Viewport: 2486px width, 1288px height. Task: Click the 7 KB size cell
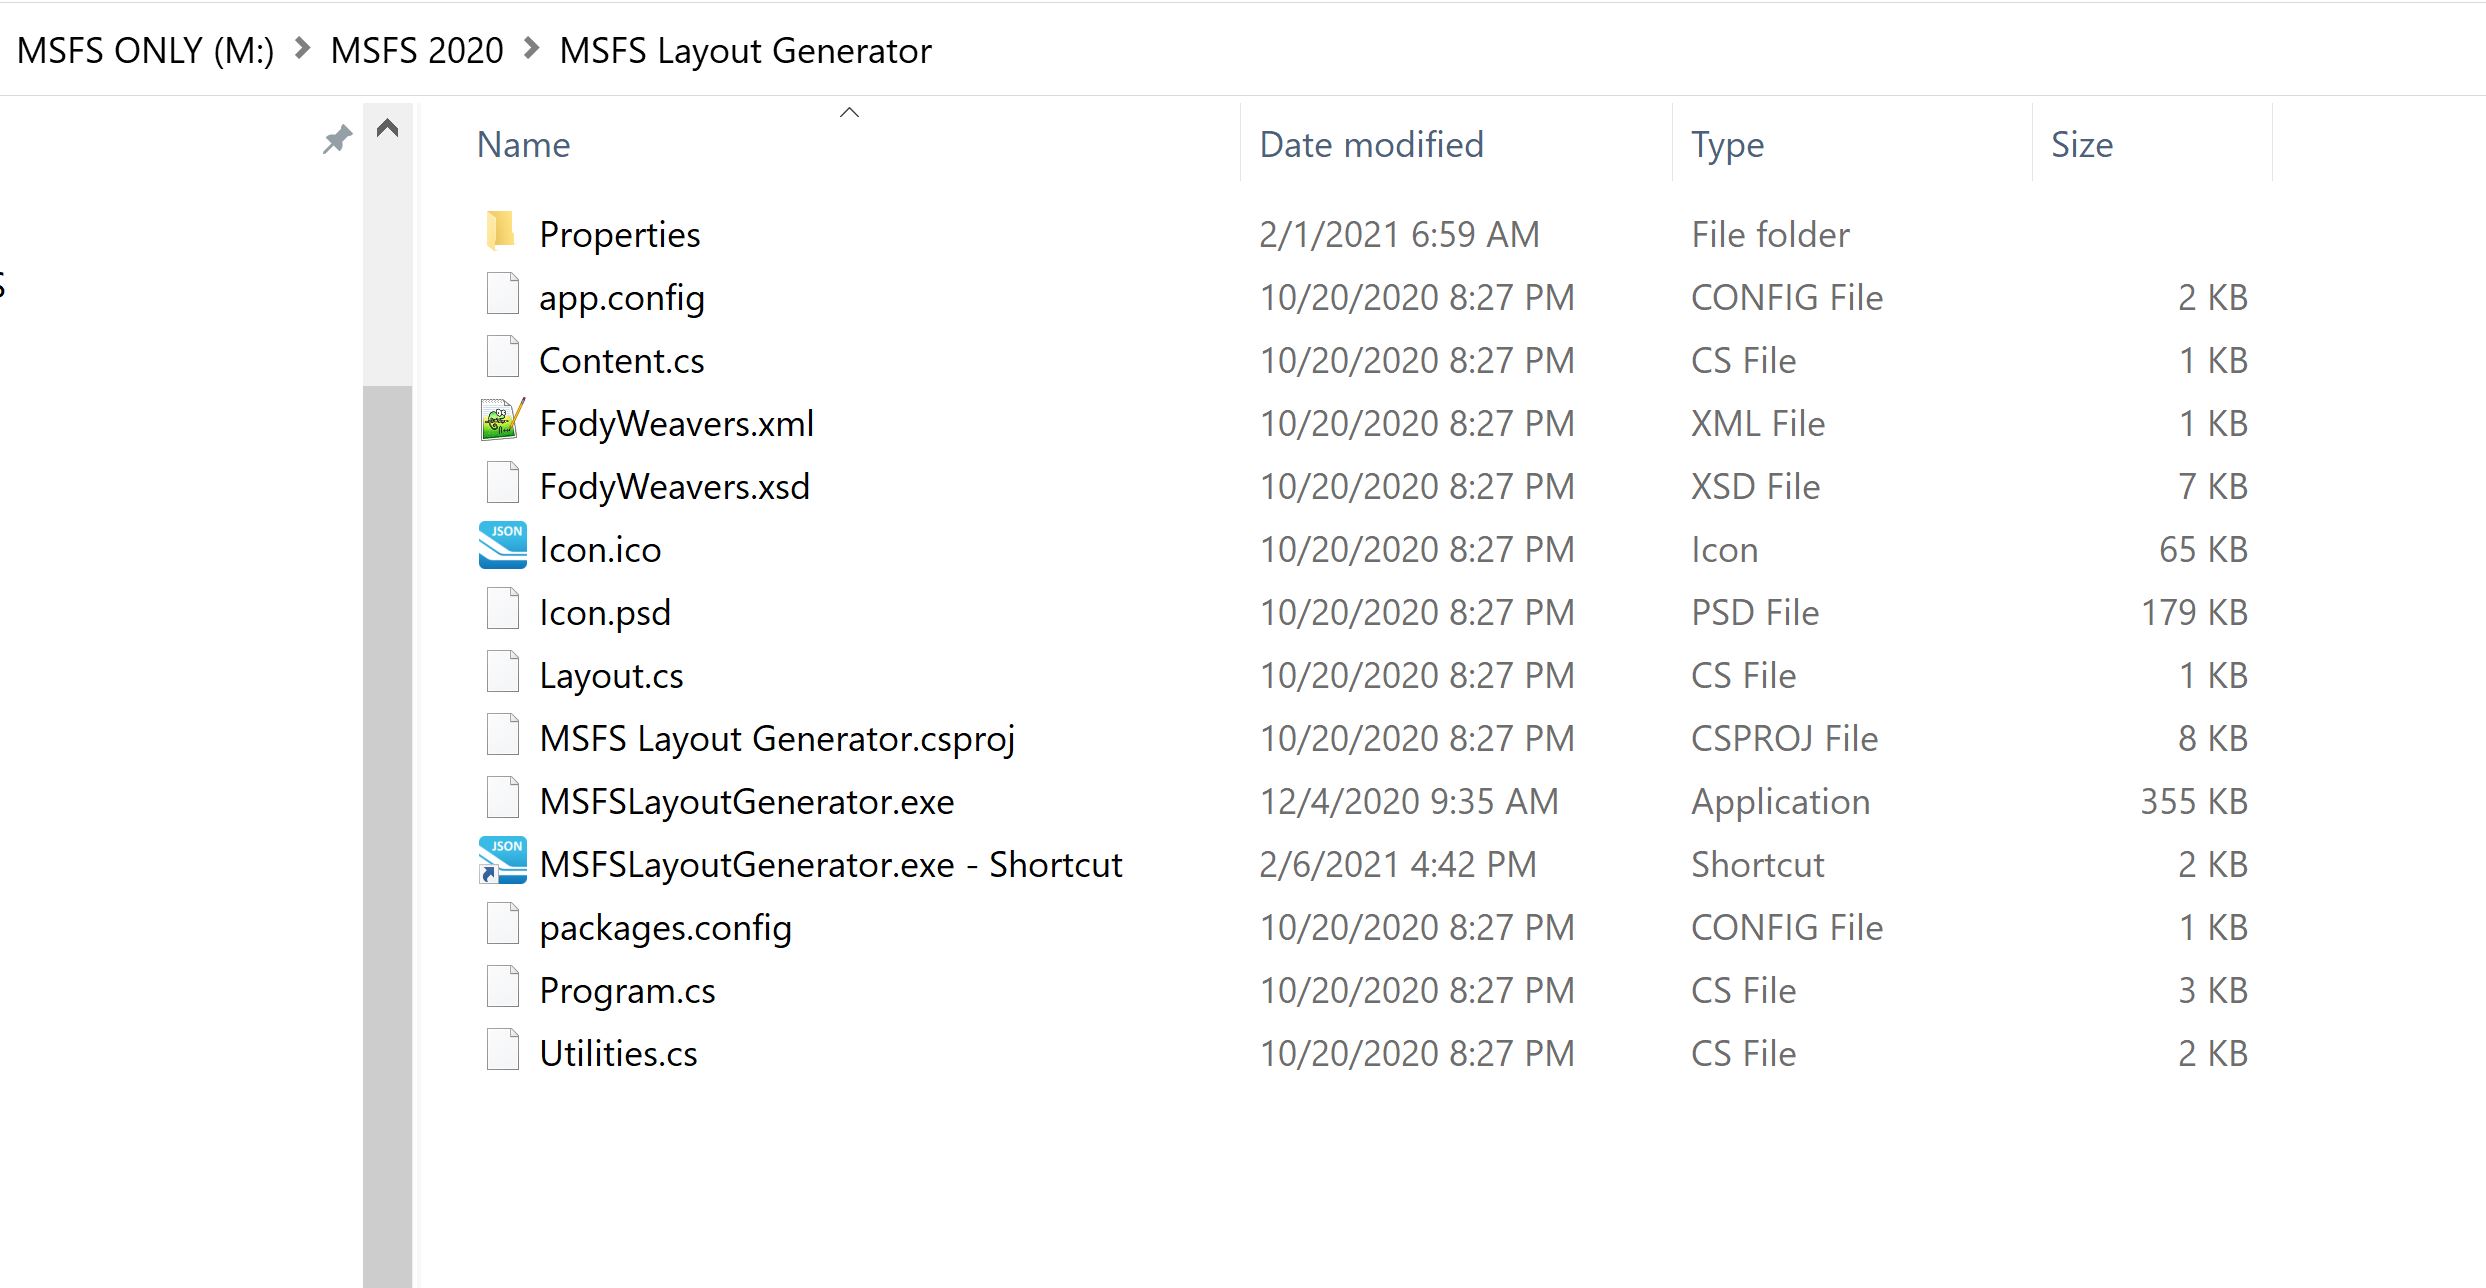(x=2213, y=487)
